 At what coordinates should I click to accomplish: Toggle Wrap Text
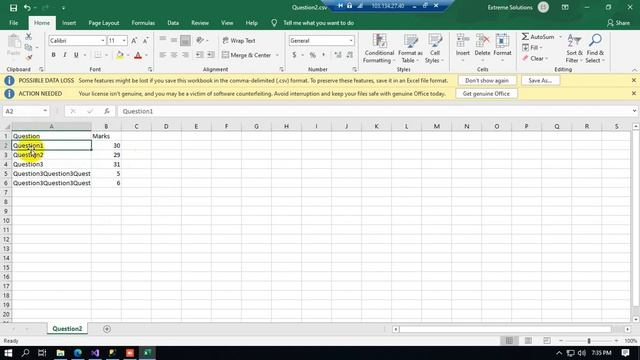239,40
